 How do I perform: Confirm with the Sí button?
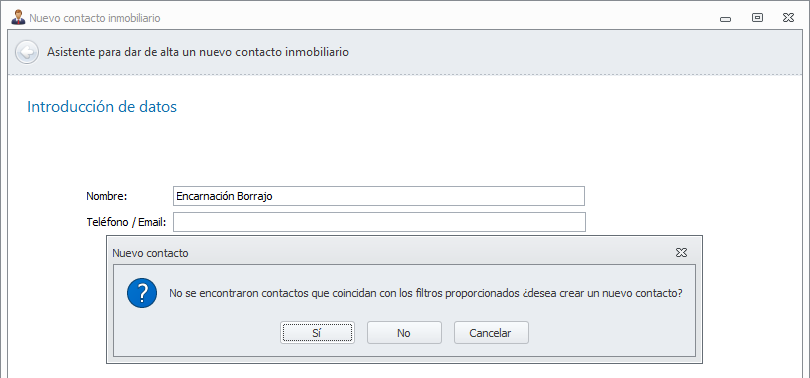coord(317,333)
